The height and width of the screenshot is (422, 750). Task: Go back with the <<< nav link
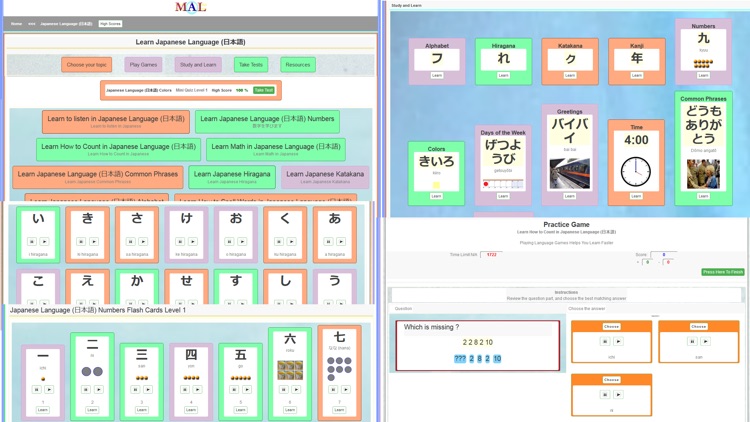click(x=32, y=23)
